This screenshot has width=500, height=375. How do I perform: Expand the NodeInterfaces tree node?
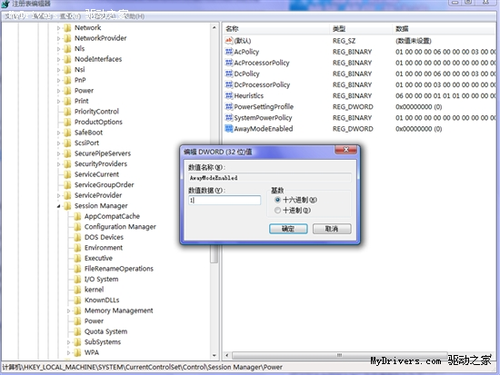point(59,59)
